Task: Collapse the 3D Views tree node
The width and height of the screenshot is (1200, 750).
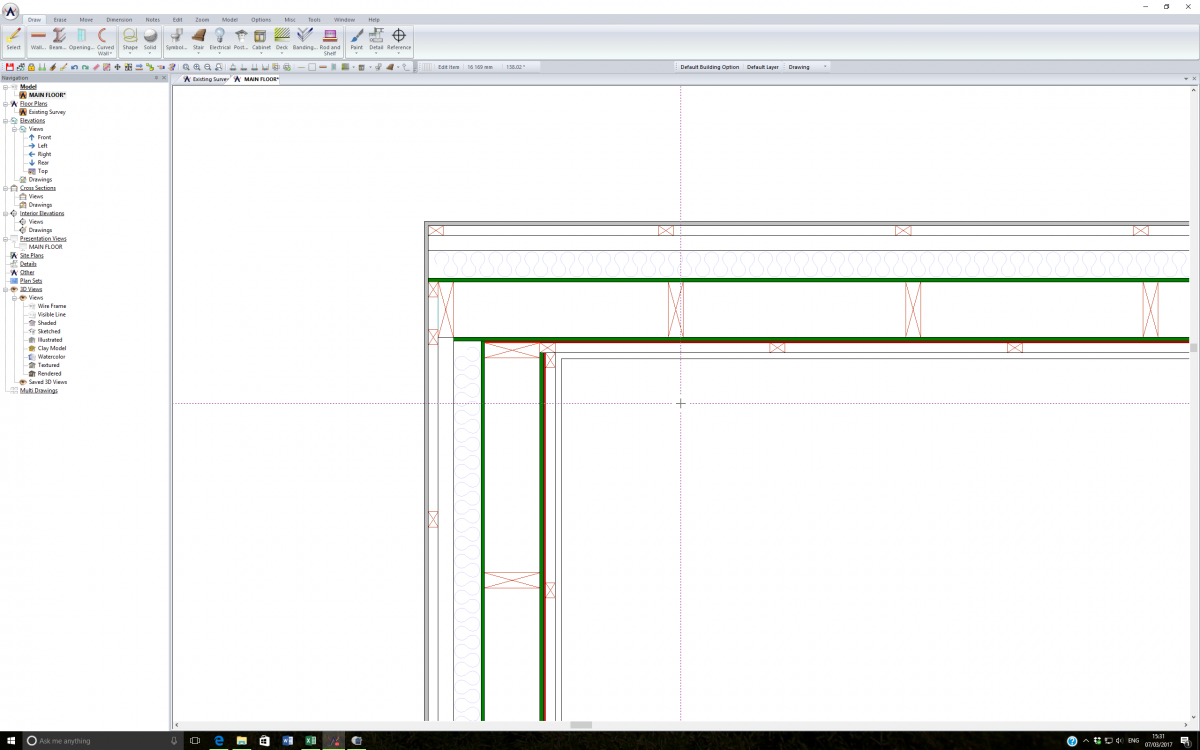Action: point(5,289)
